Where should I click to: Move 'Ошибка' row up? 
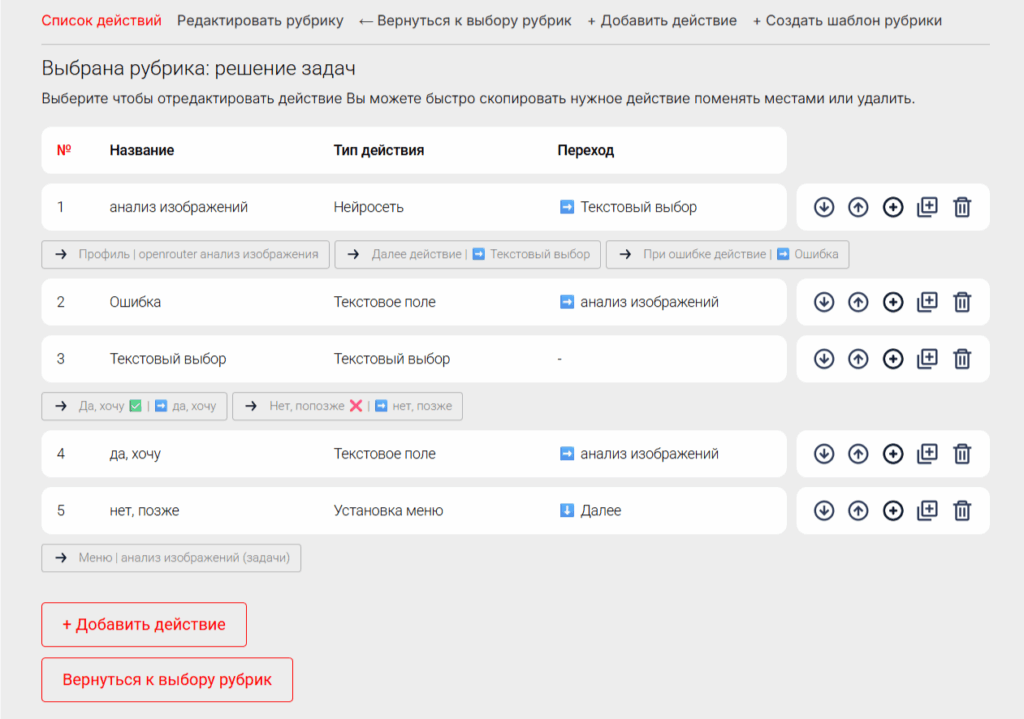point(858,302)
